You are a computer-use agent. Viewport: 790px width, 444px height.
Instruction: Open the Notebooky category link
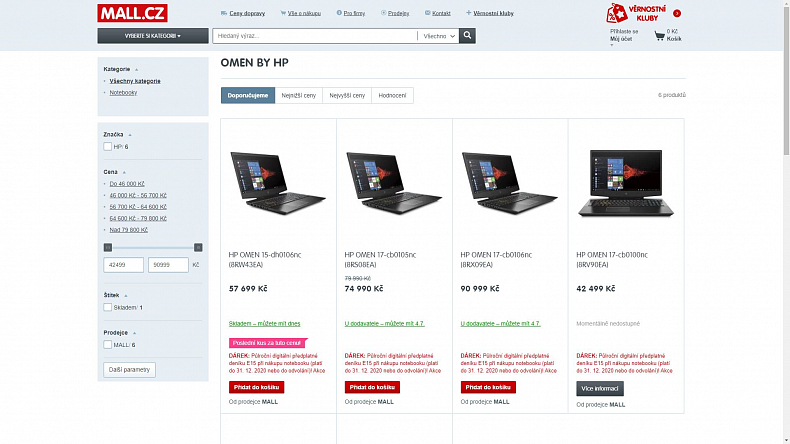pos(123,93)
